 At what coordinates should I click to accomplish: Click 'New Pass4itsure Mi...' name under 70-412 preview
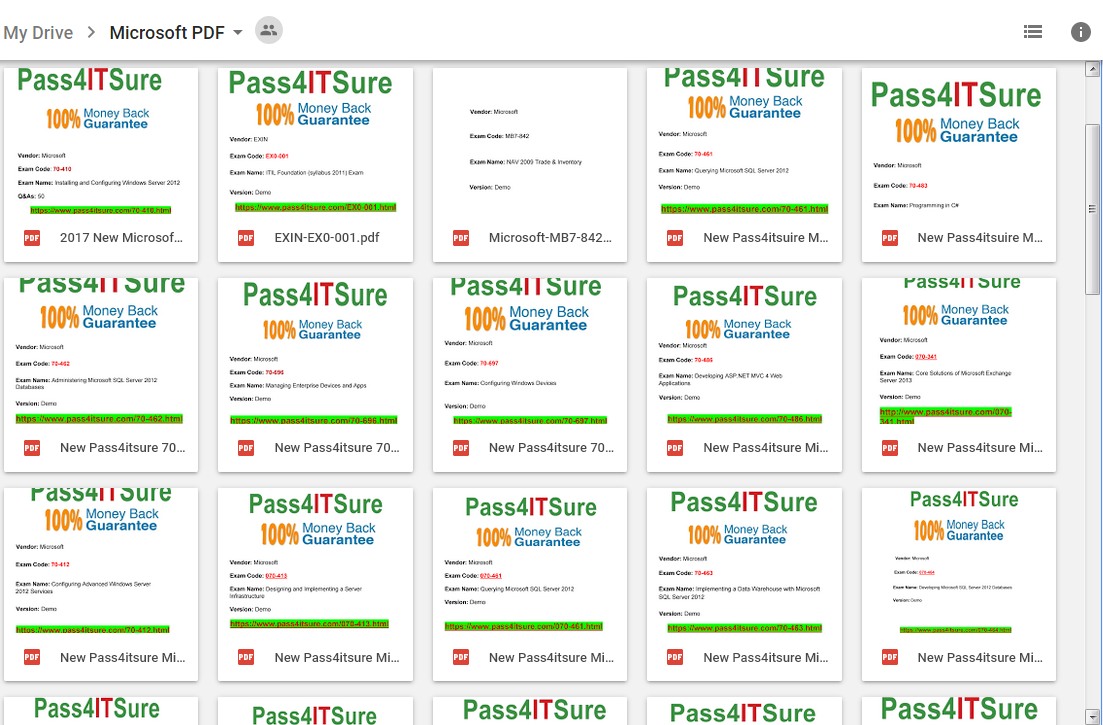click(122, 657)
